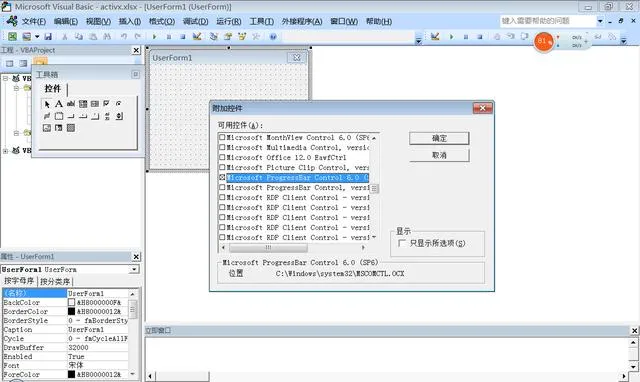Open the Insert UserForm dropdown arrow
This screenshot has height=382, width=640.
pyautogui.click(x=37, y=36)
